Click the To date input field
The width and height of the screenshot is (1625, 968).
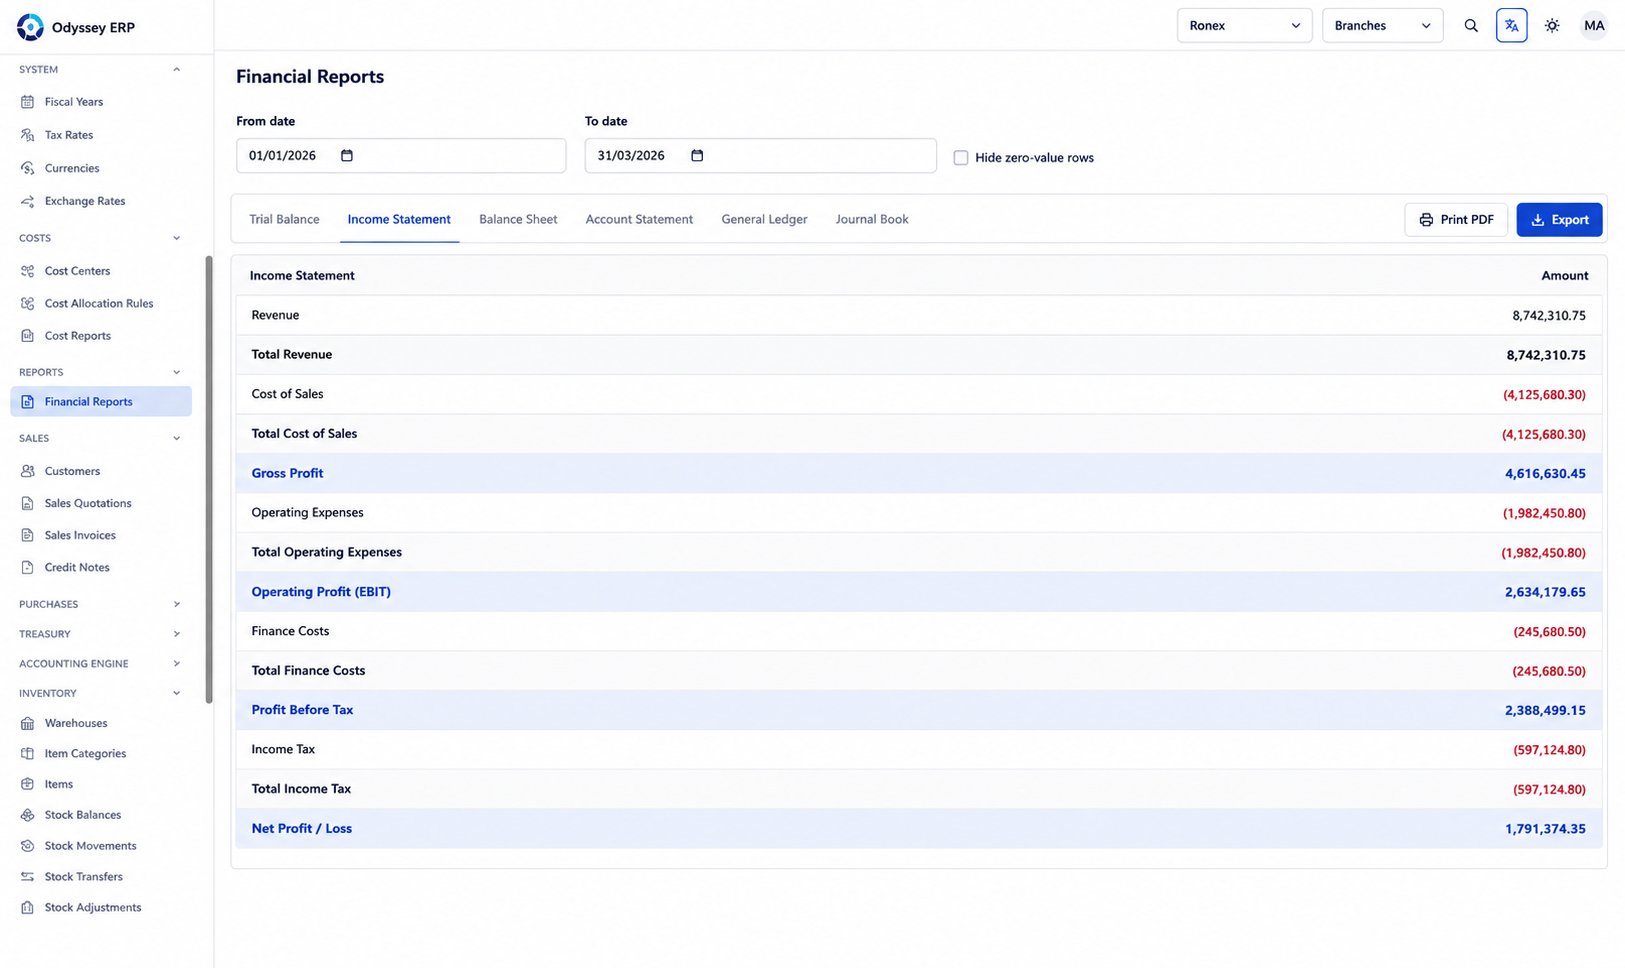click(x=760, y=156)
